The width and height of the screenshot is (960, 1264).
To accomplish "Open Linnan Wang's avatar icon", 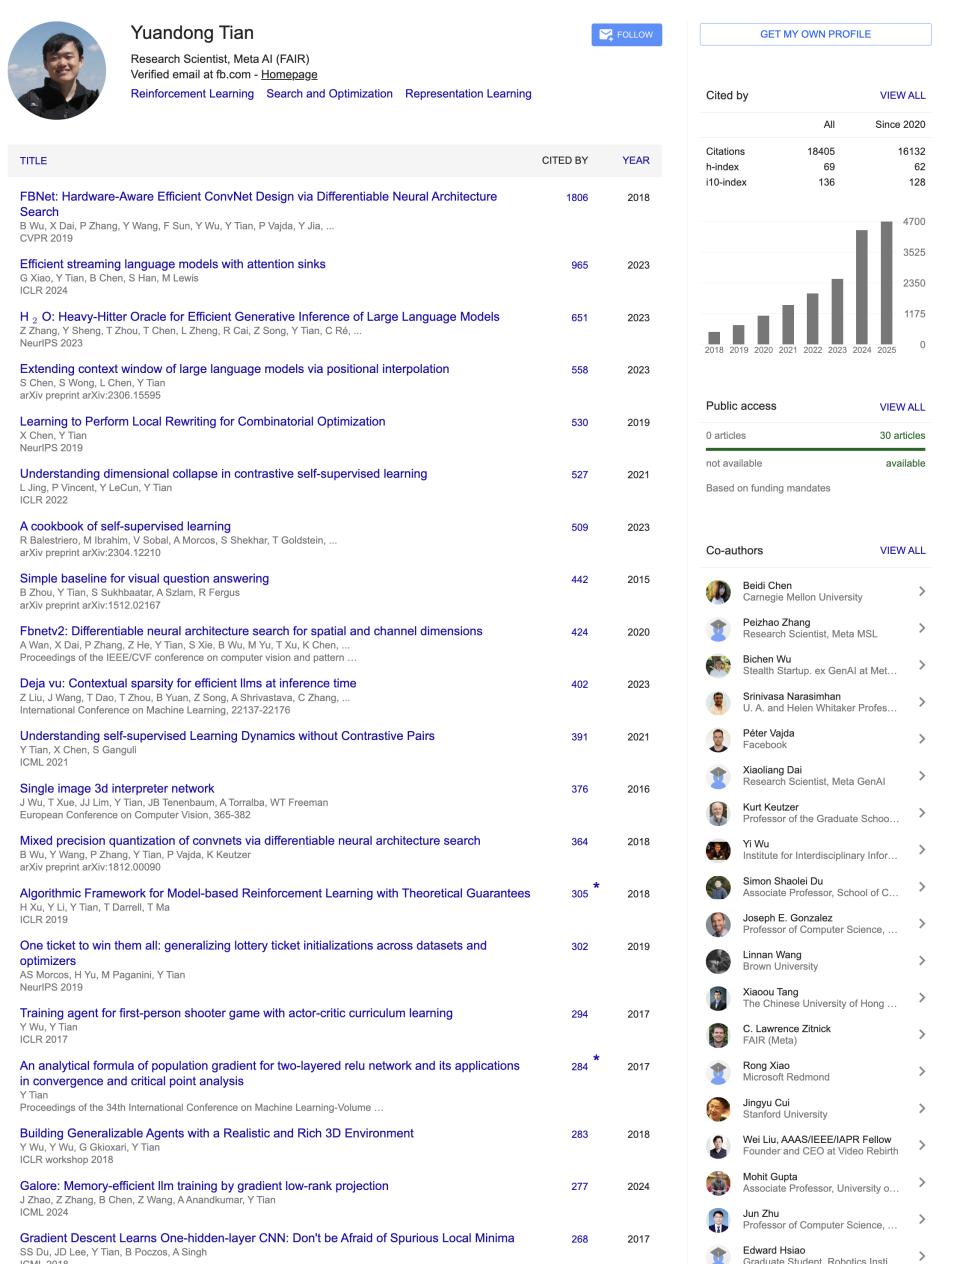I will pos(718,962).
